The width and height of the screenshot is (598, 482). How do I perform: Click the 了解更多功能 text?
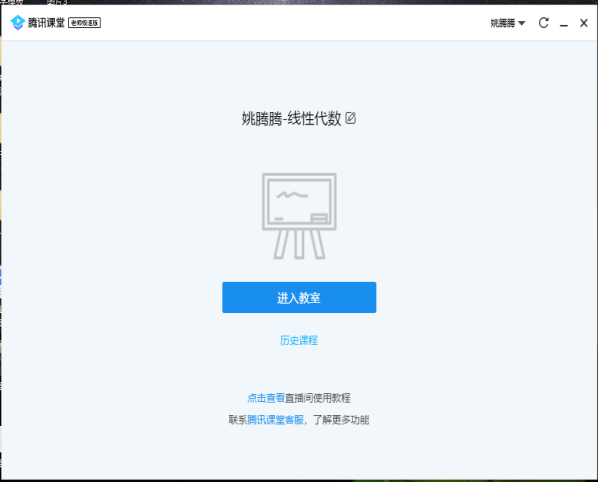341,420
